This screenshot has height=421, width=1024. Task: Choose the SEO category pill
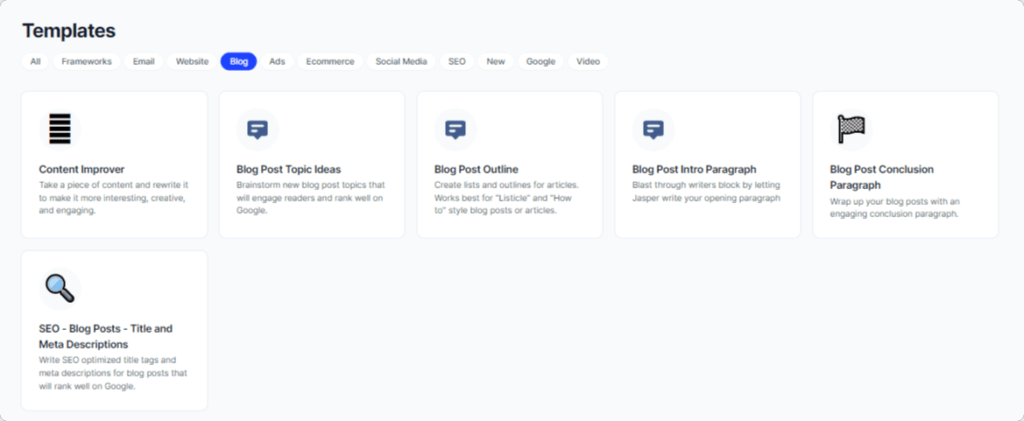tap(457, 61)
